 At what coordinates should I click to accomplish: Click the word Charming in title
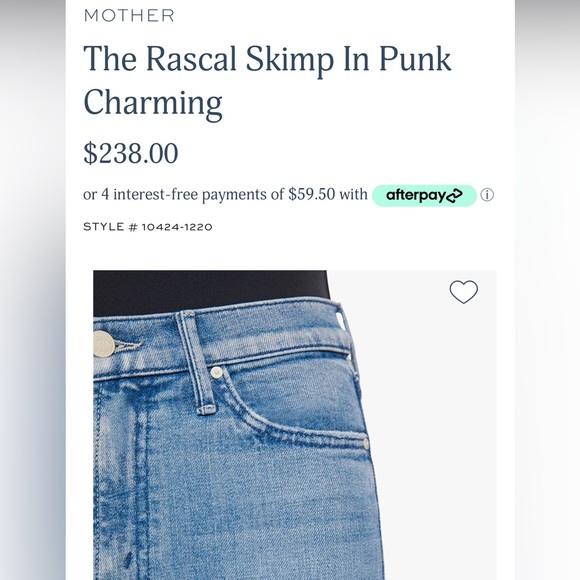153,103
